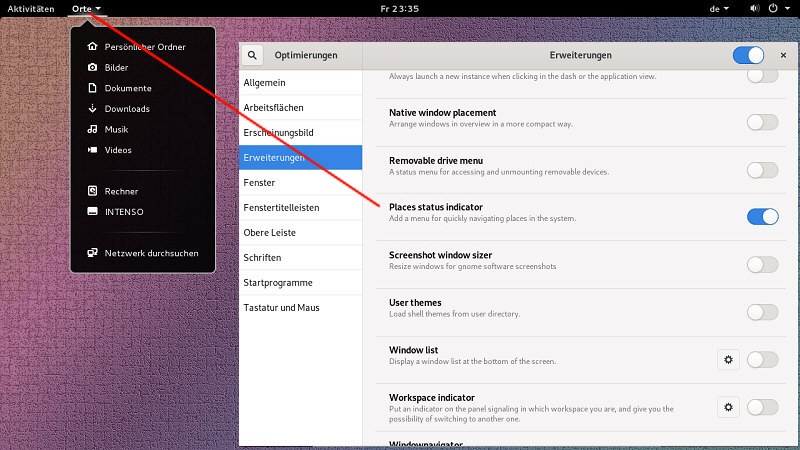Disable the Places status indicator switch

(x=762, y=217)
